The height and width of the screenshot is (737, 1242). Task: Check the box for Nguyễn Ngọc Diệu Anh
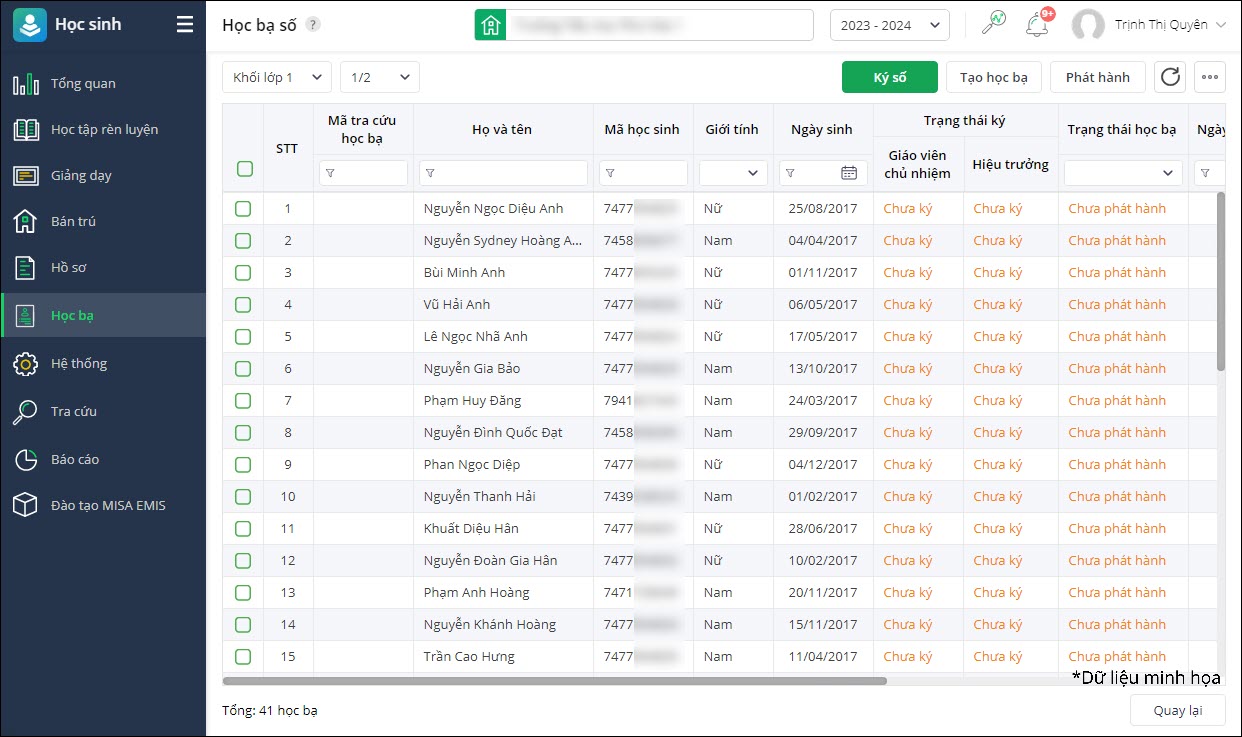pyautogui.click(x=243, y=209)
